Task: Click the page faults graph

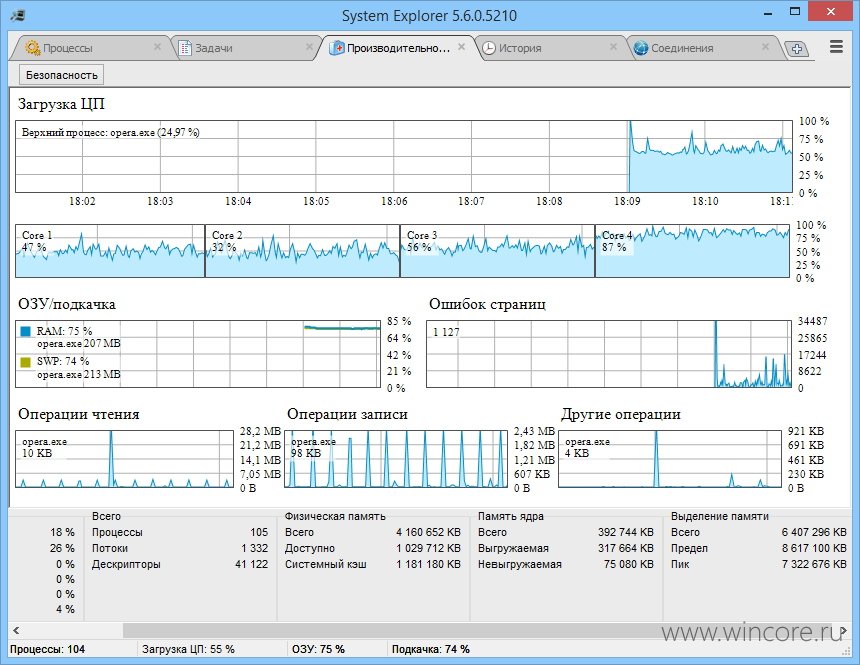Action: tap(609, 354)
